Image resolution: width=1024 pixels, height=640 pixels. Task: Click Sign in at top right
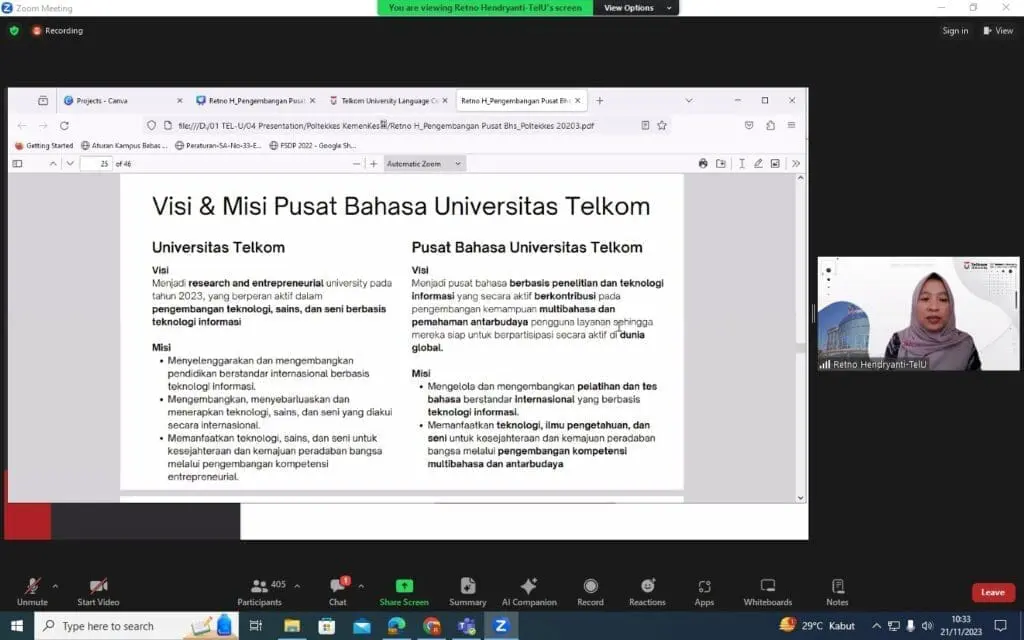click(x=955, y=31)
